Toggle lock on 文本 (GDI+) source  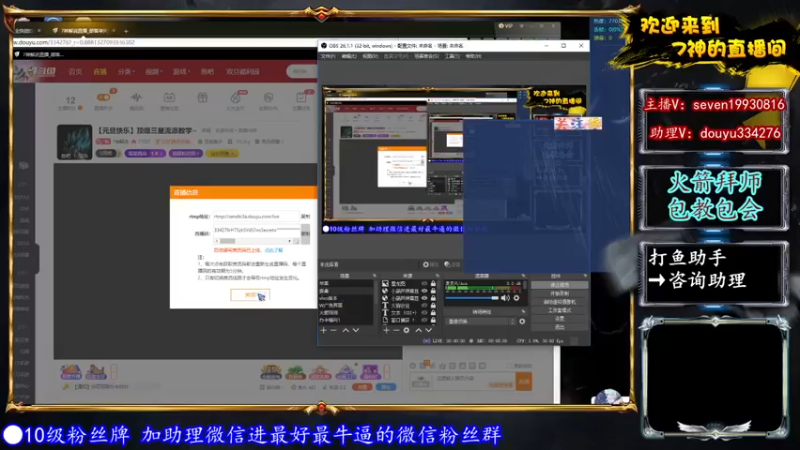click(433, 313)
